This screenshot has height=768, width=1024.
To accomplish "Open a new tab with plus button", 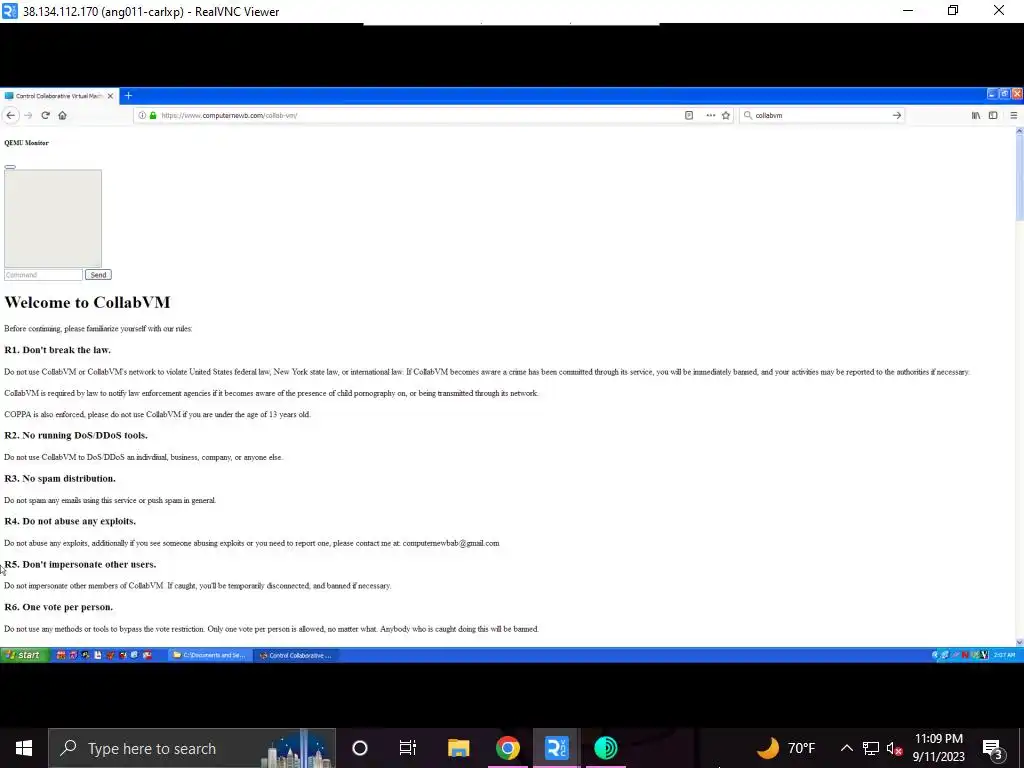I will tap(128, 96).
